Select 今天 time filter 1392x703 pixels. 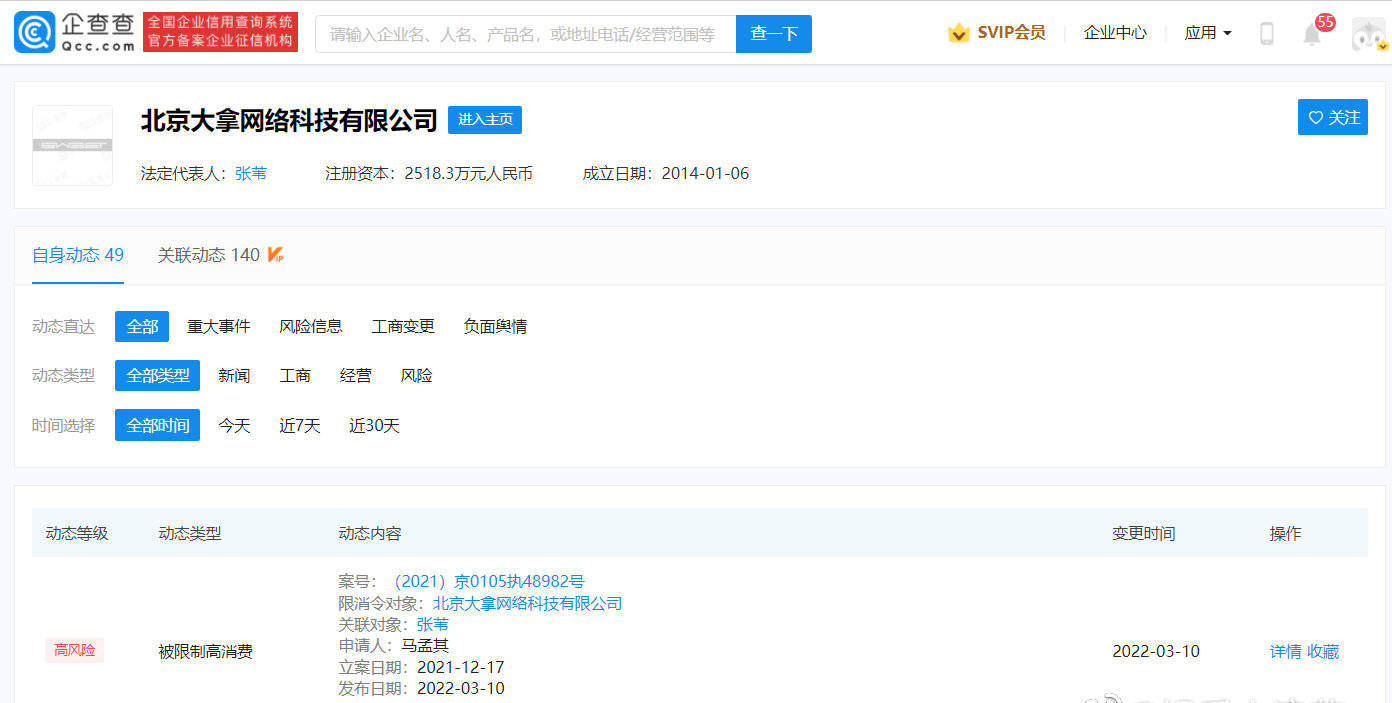234,425
